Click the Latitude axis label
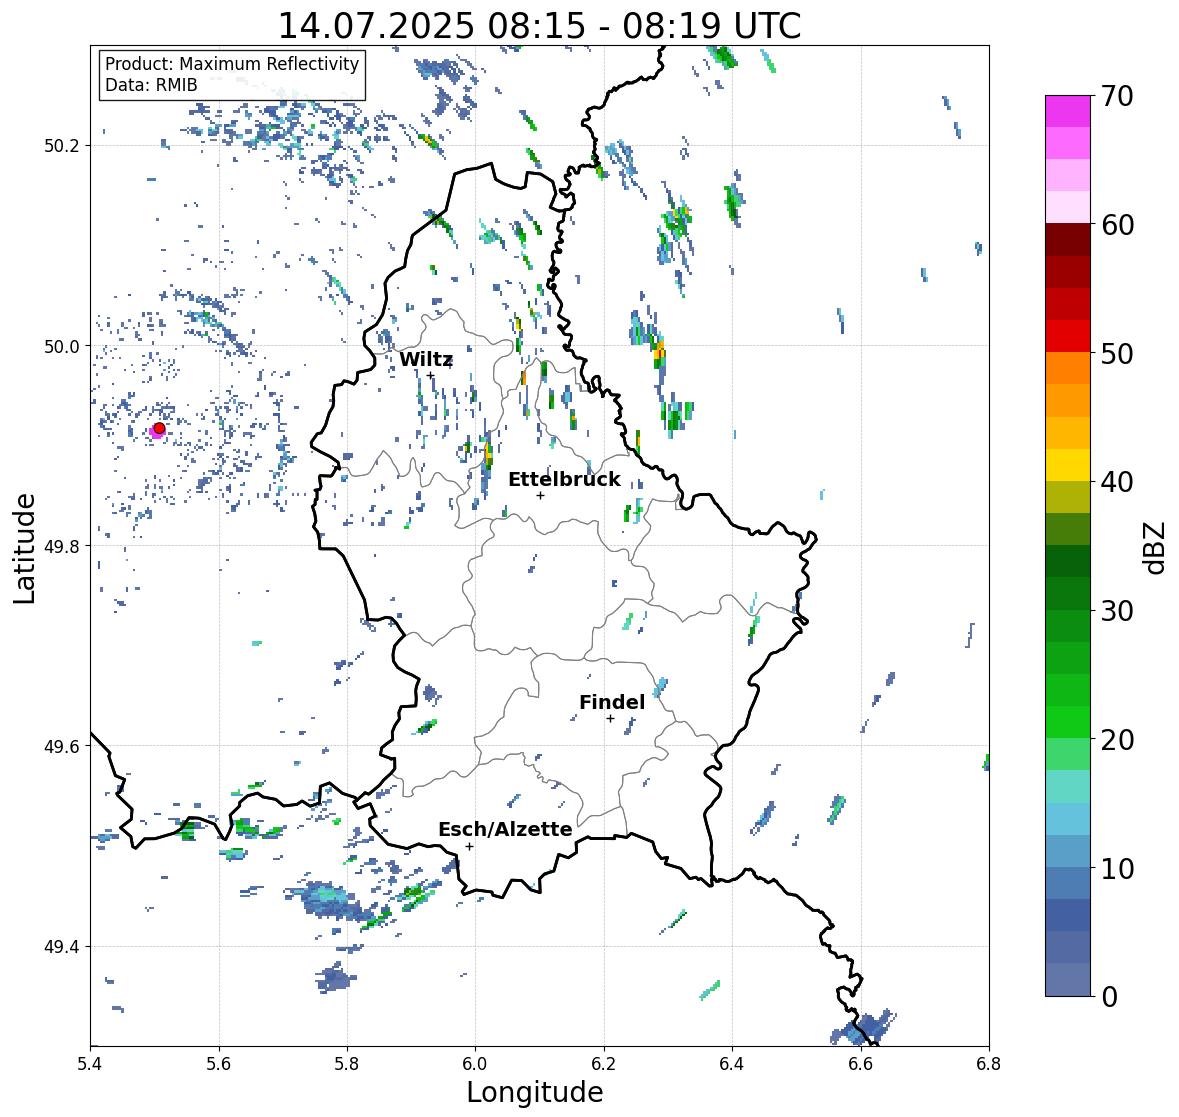The width and height of the screenshot is (1179, 1117). [x=24, y=548]
